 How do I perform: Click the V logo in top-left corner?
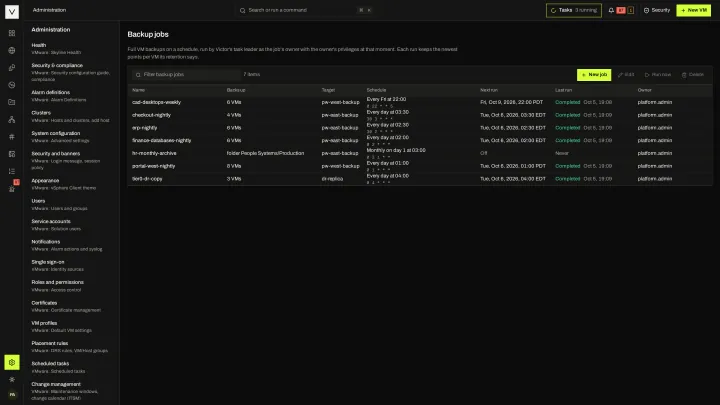point(12,11)
